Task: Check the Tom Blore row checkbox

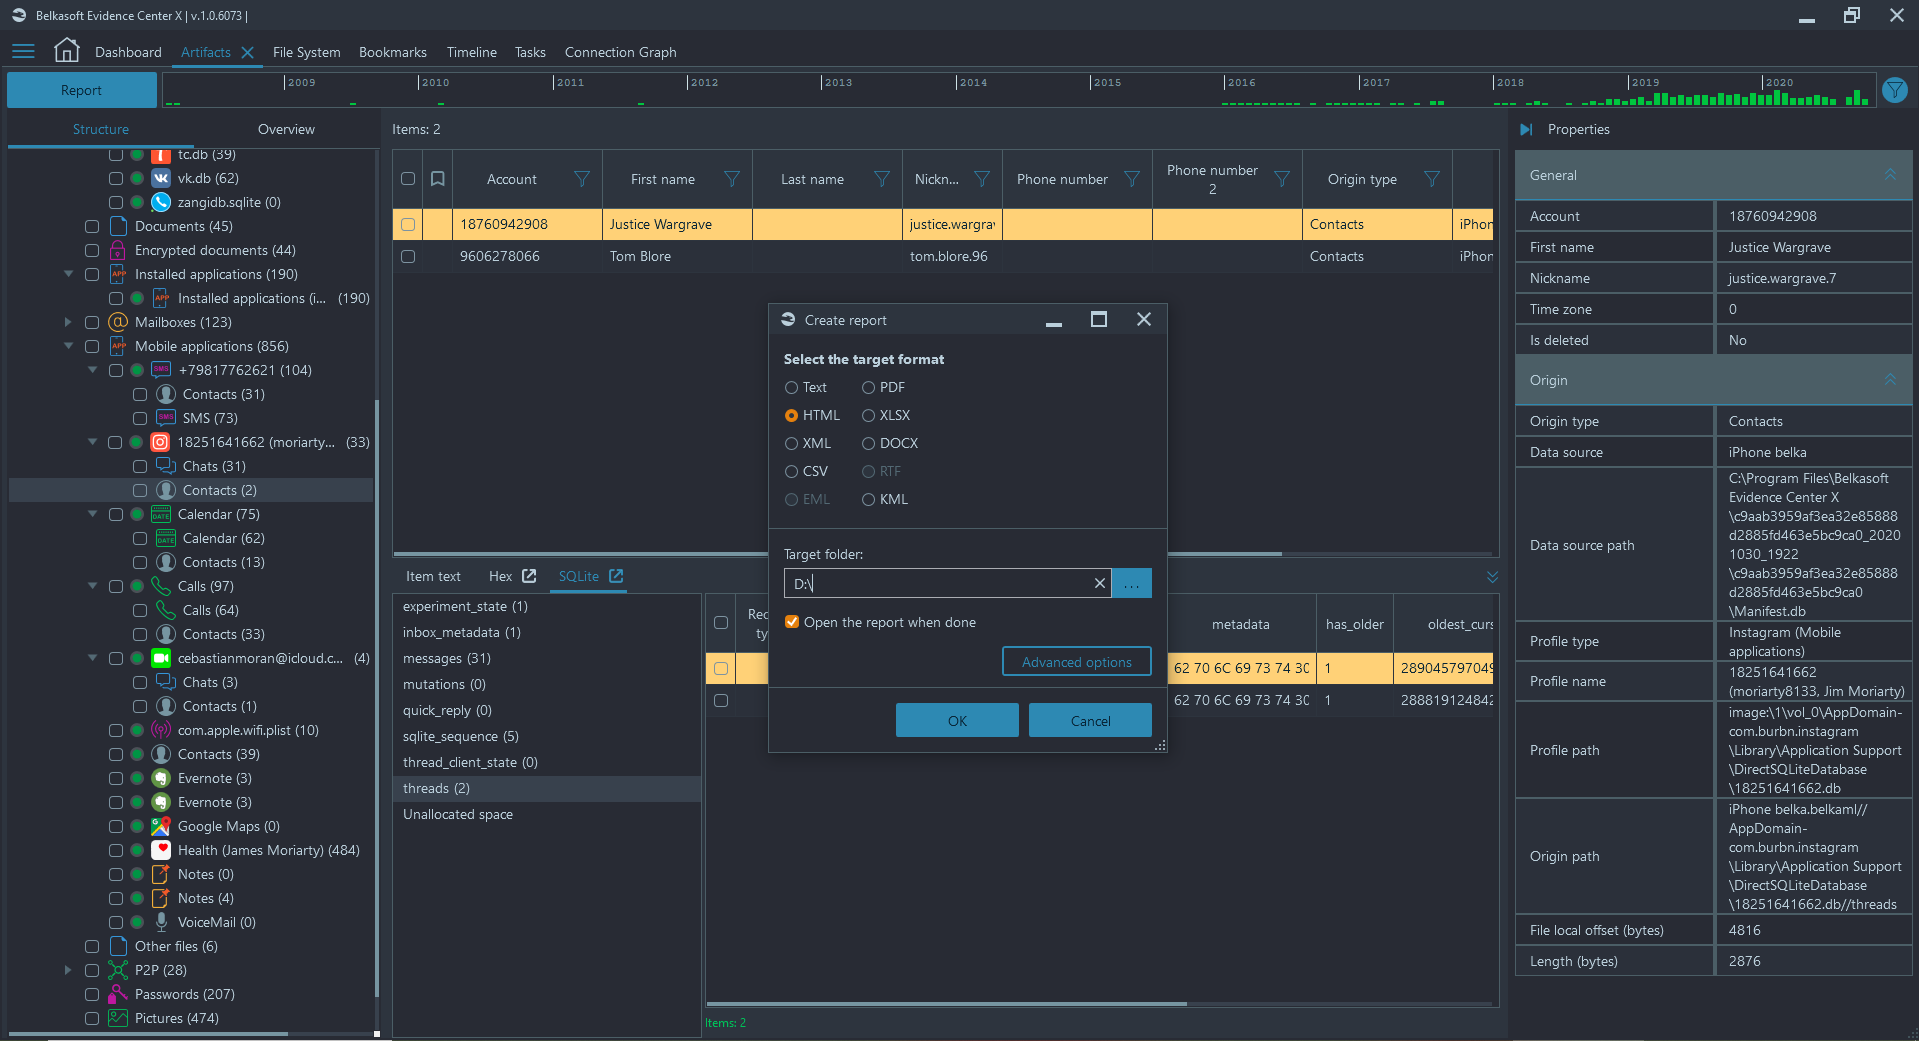Action: point(408,256)
